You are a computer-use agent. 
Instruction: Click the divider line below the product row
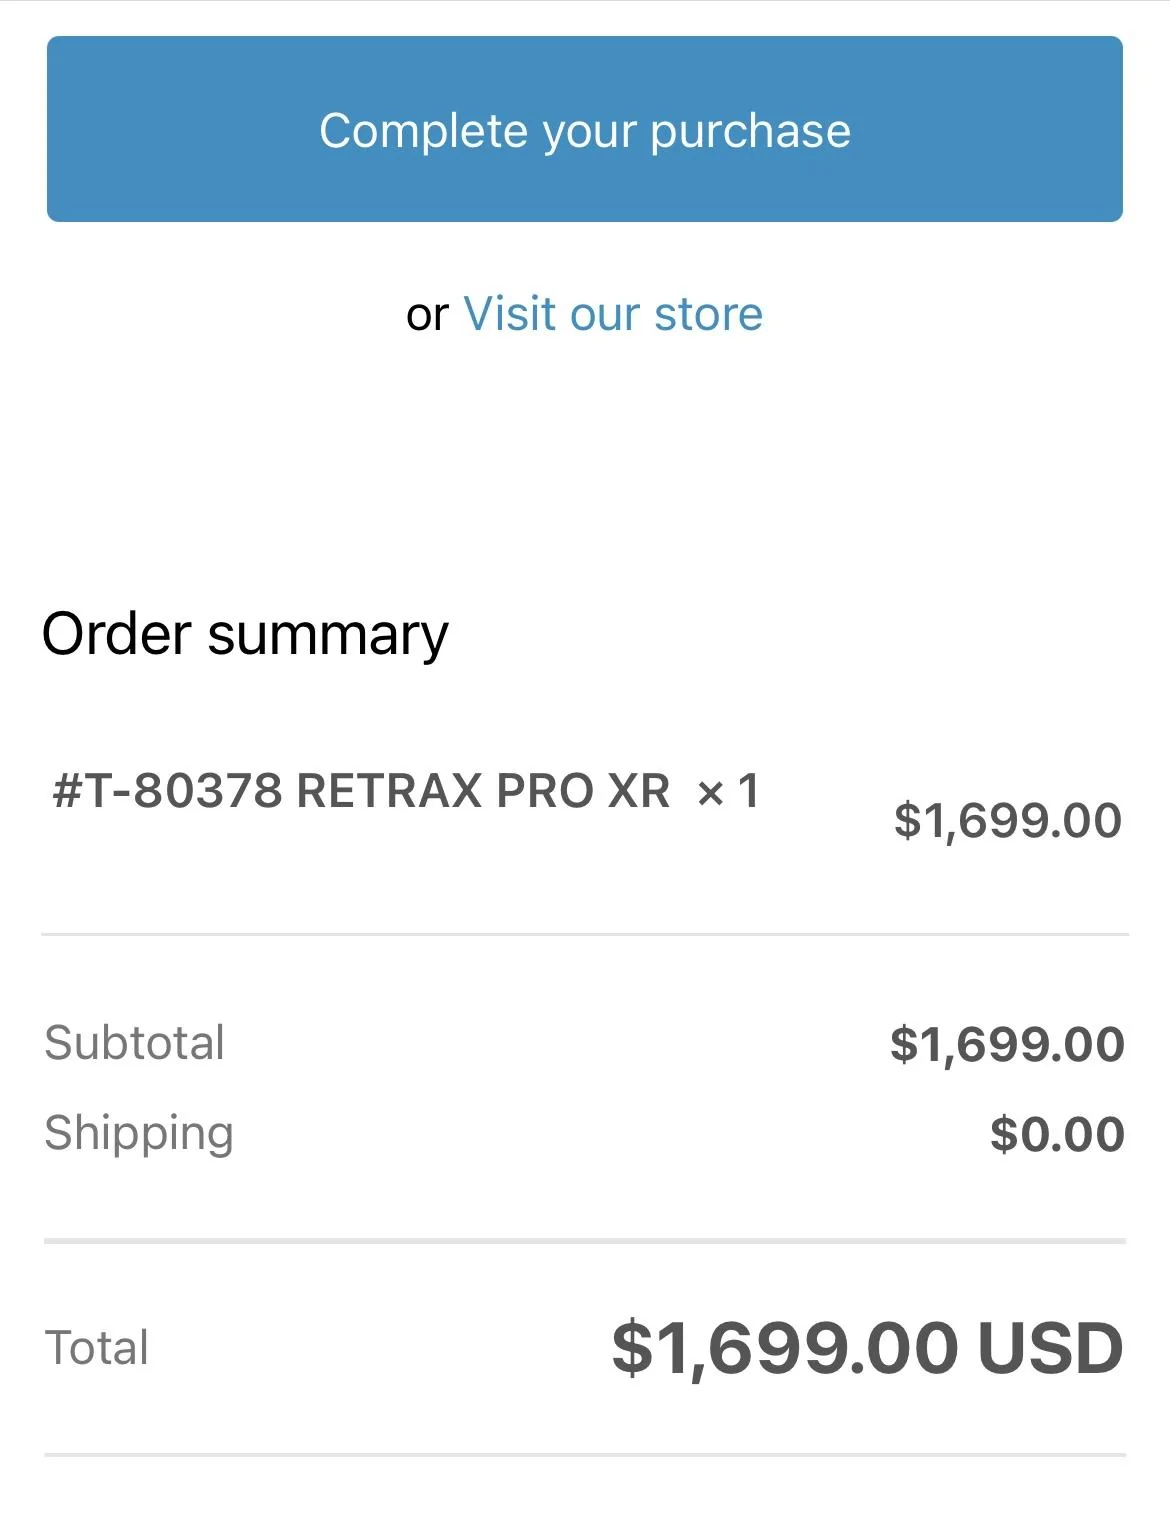coord(585,934)
